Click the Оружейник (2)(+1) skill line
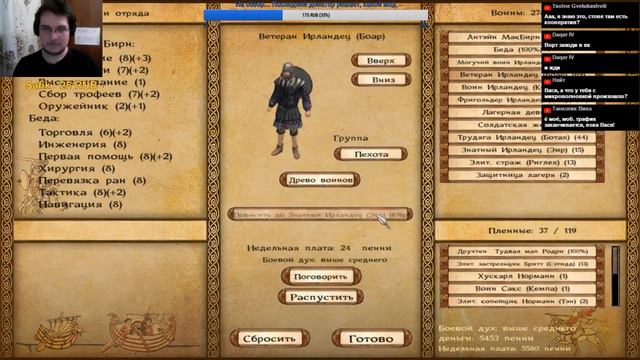This screenshot has height=360, width=640. coord(92,107)
